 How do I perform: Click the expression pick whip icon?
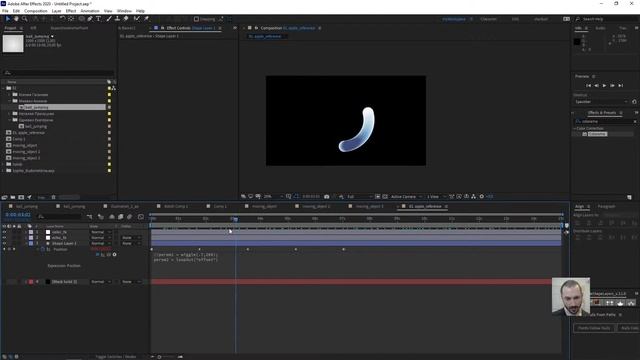(109, 255)
